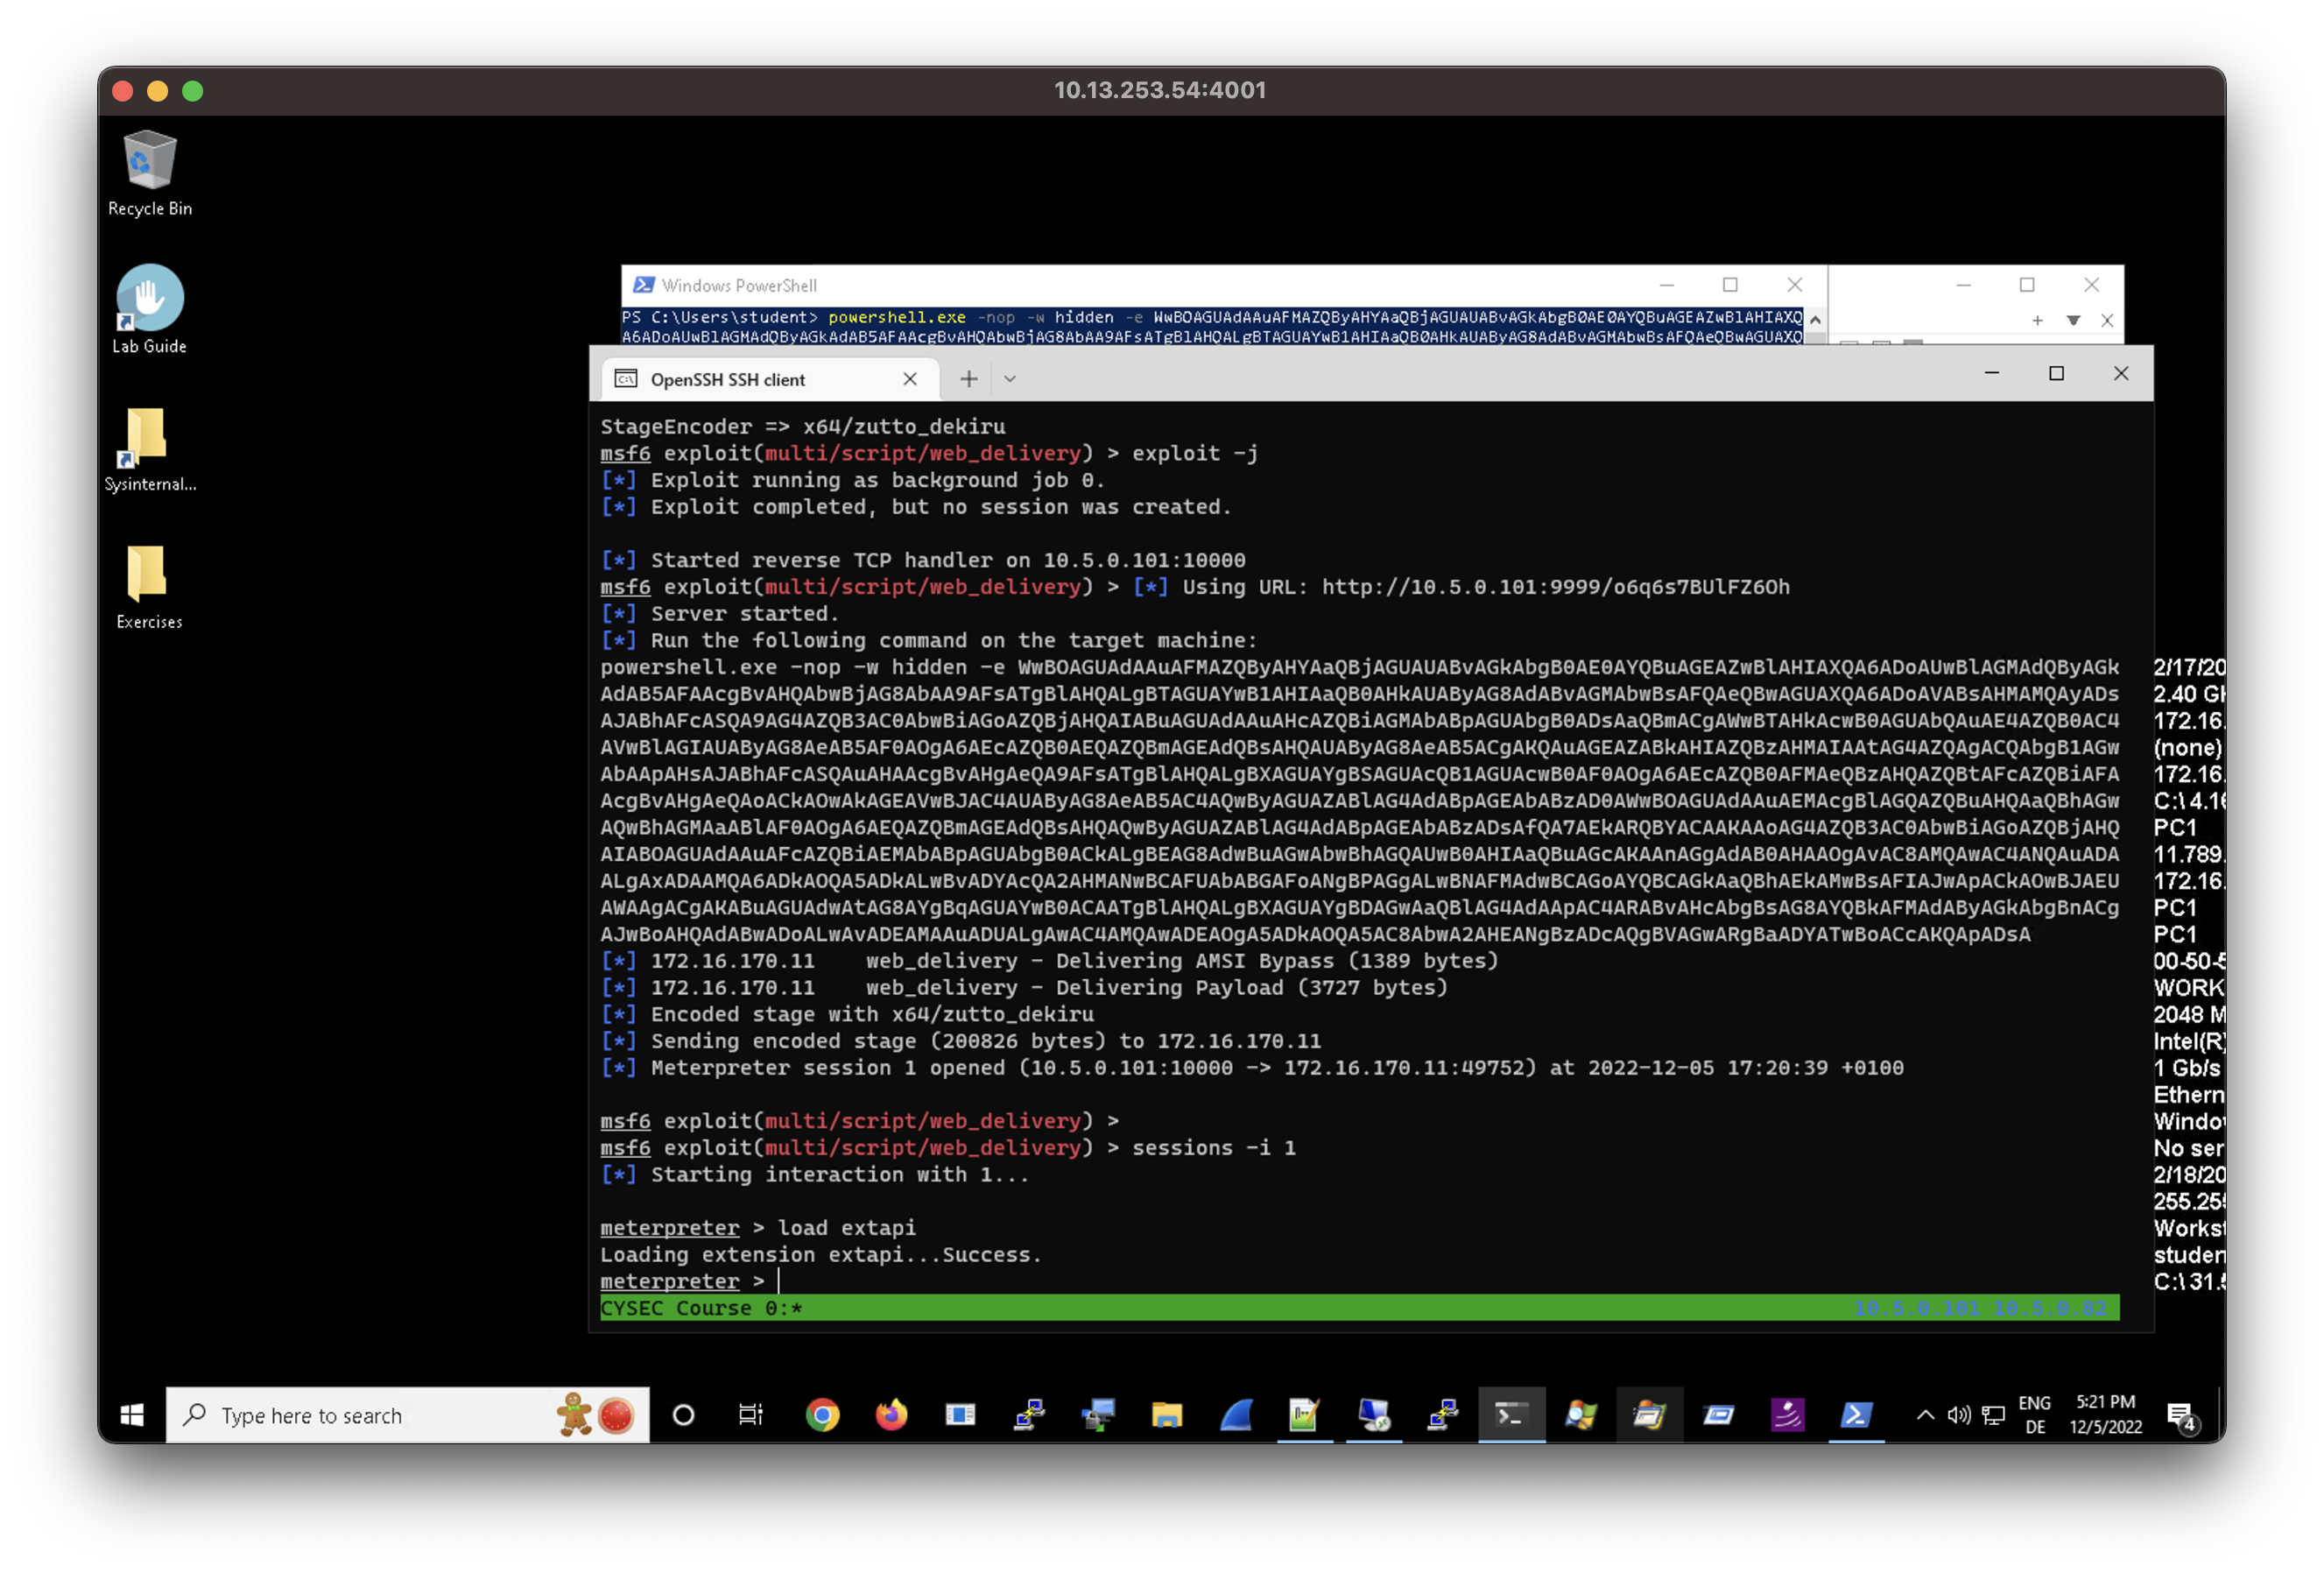Select the OpenSSH SSH client tab

tap(770, 379)
